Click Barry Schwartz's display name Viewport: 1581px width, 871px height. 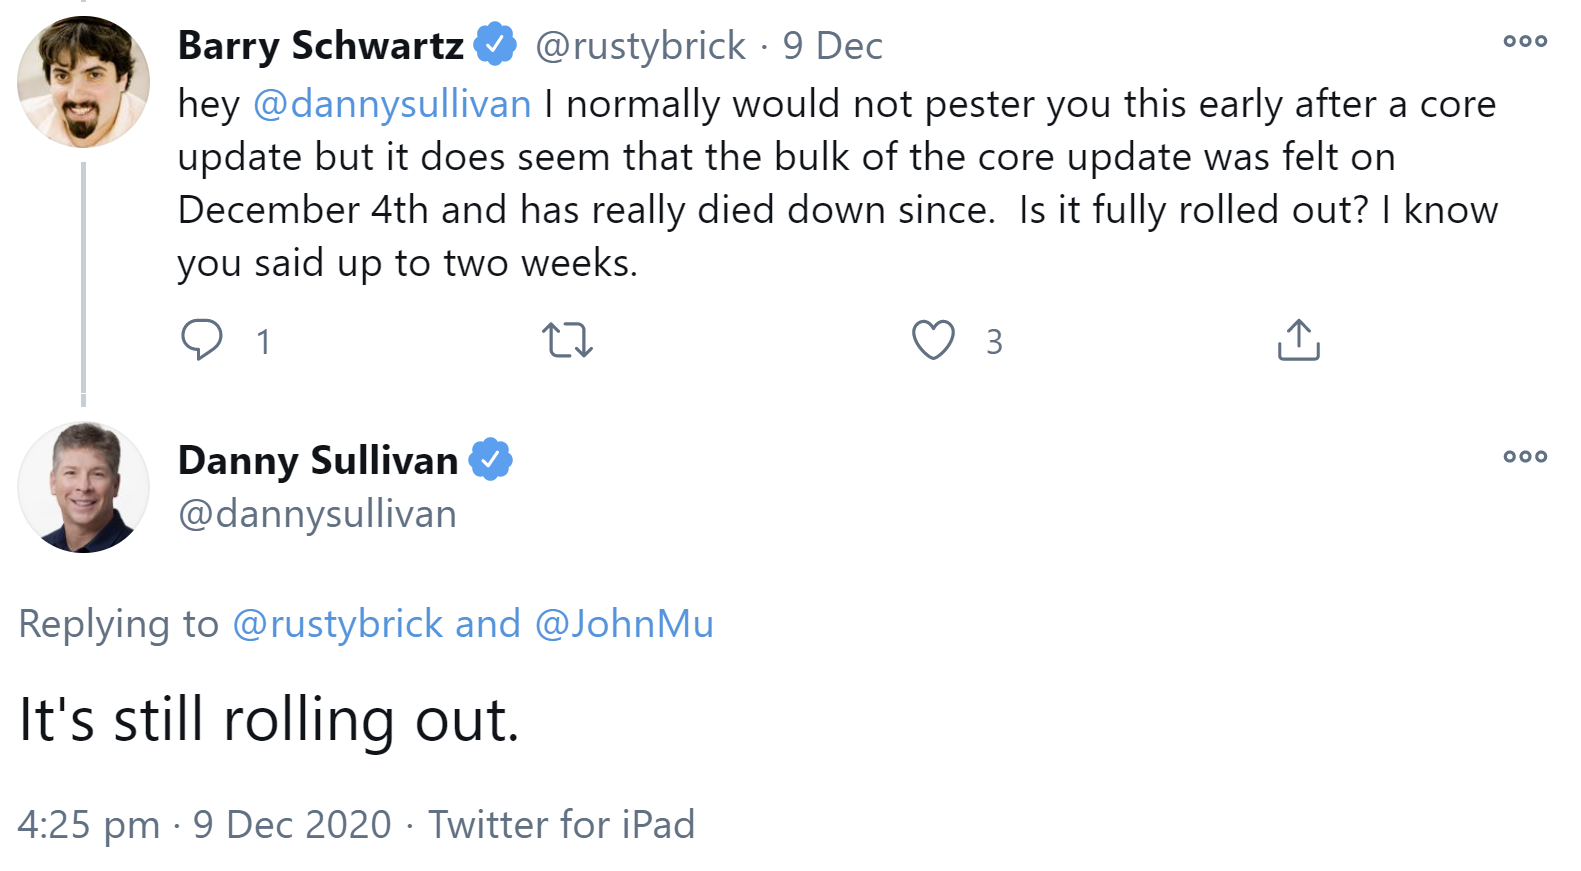point(320,44)
